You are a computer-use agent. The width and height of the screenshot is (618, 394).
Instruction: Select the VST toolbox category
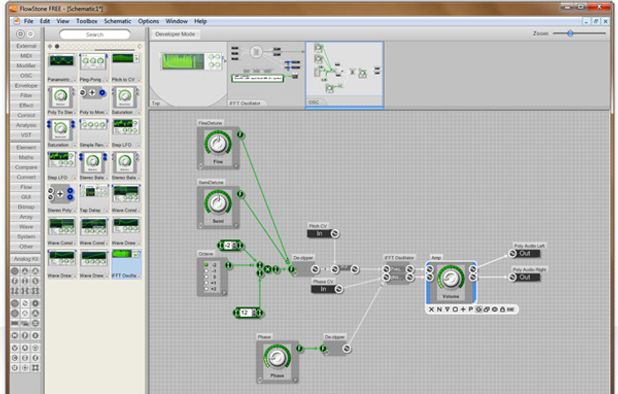click(26, 135)
